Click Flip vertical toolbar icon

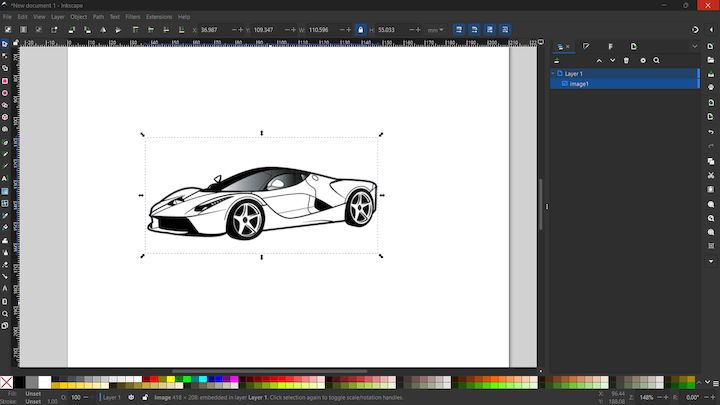(118, 29)
